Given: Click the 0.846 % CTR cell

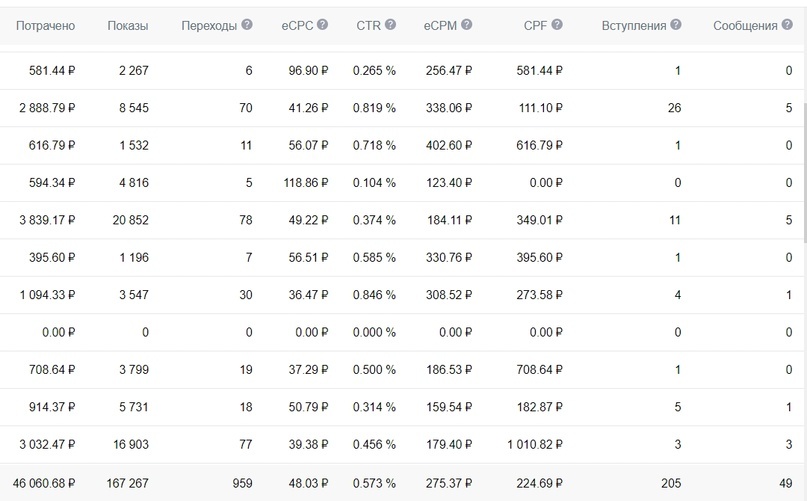Looking at the screenshot, I should coord(374,295).
